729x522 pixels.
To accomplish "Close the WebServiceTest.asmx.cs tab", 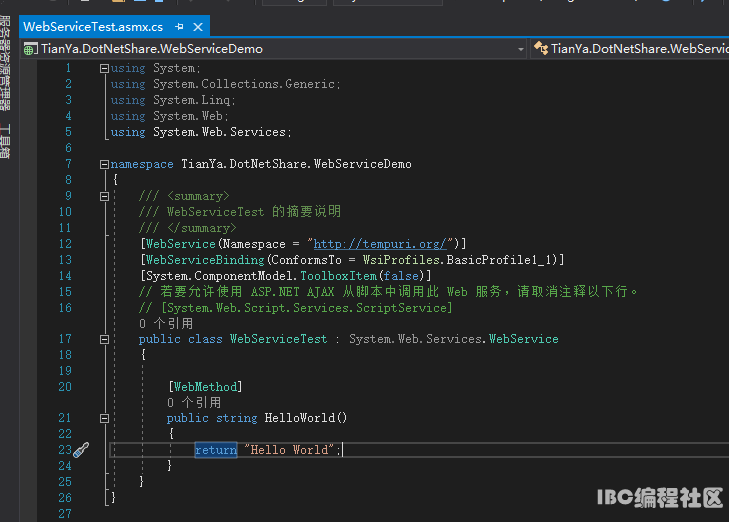I will (198, 27).
